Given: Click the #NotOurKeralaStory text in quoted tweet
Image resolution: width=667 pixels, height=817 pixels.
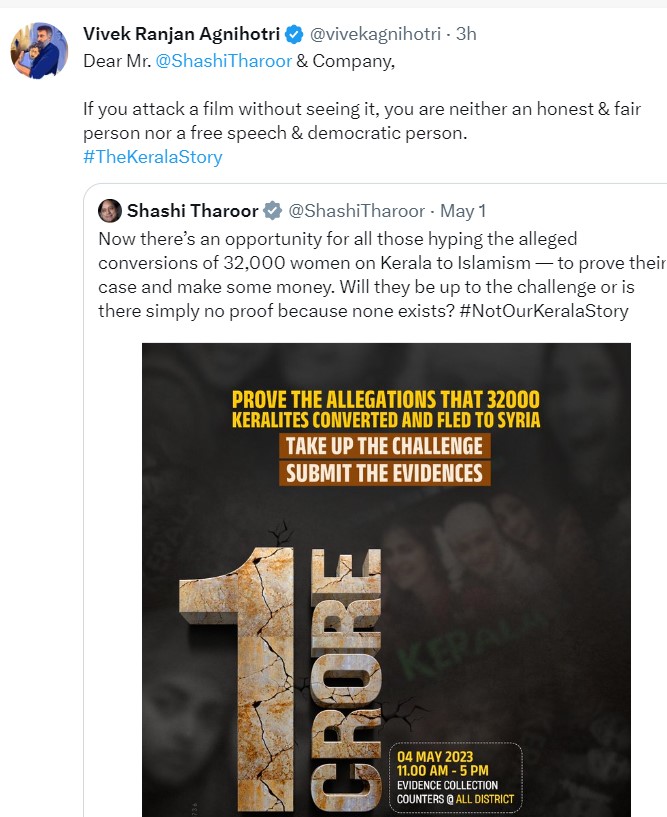Looking at the screenshot, I should [x=545, y=310].
